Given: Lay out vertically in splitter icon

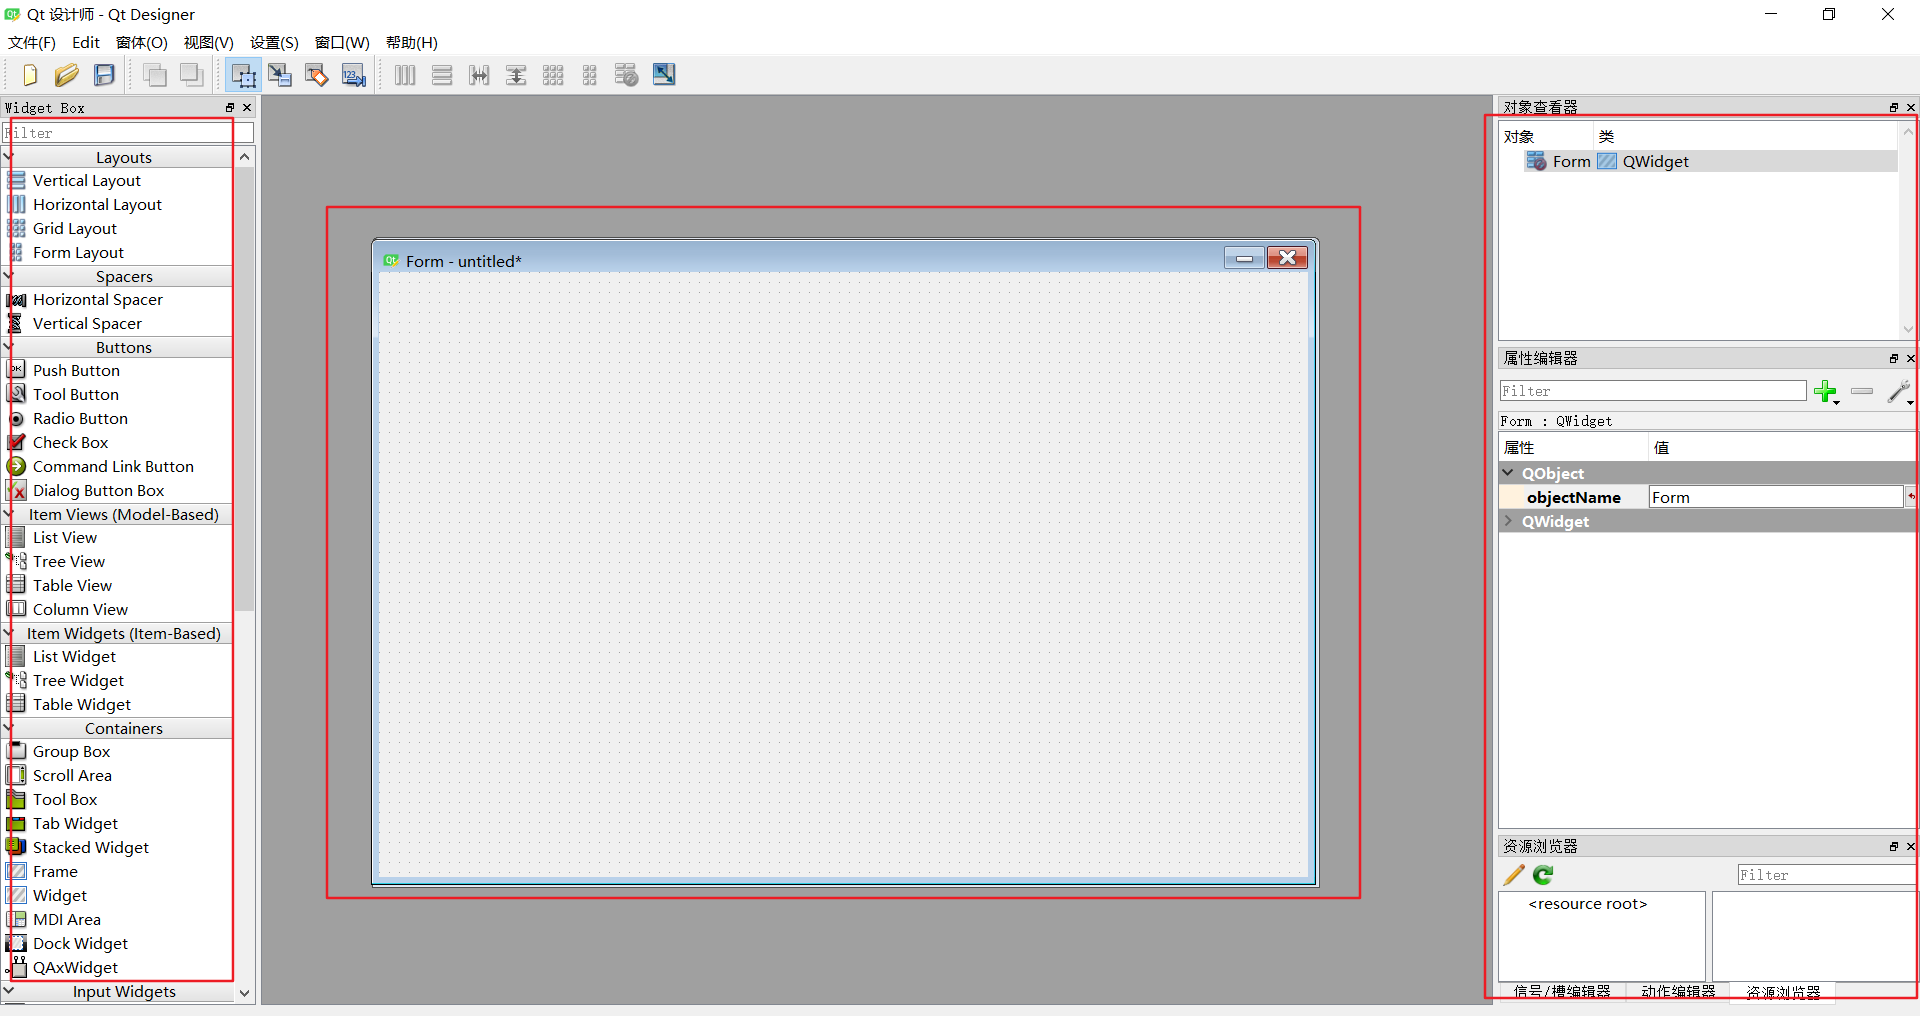Looking at the screenshot, I should (516, 75).
